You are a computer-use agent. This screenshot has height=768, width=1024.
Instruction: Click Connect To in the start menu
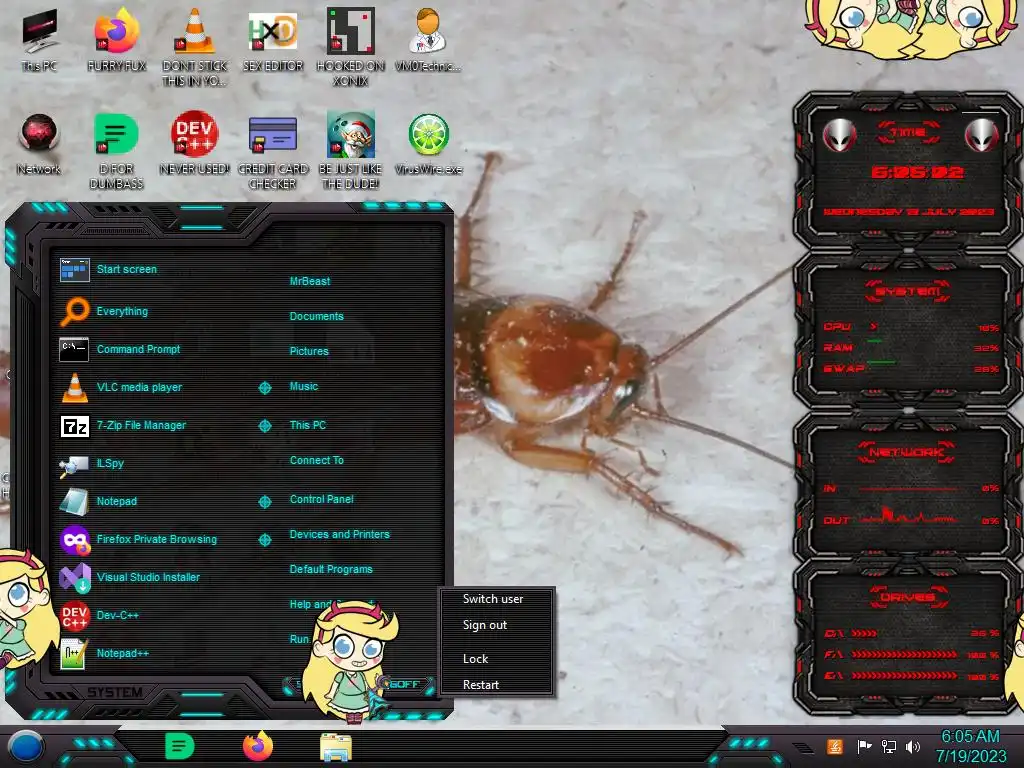pyautogui.click(x=317, y=460)
